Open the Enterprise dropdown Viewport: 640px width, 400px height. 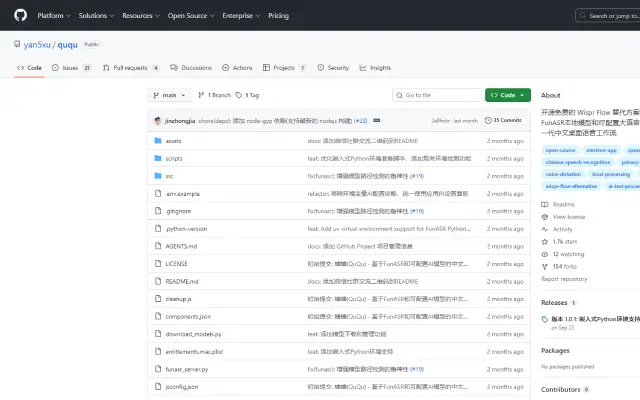pos(241,16)
